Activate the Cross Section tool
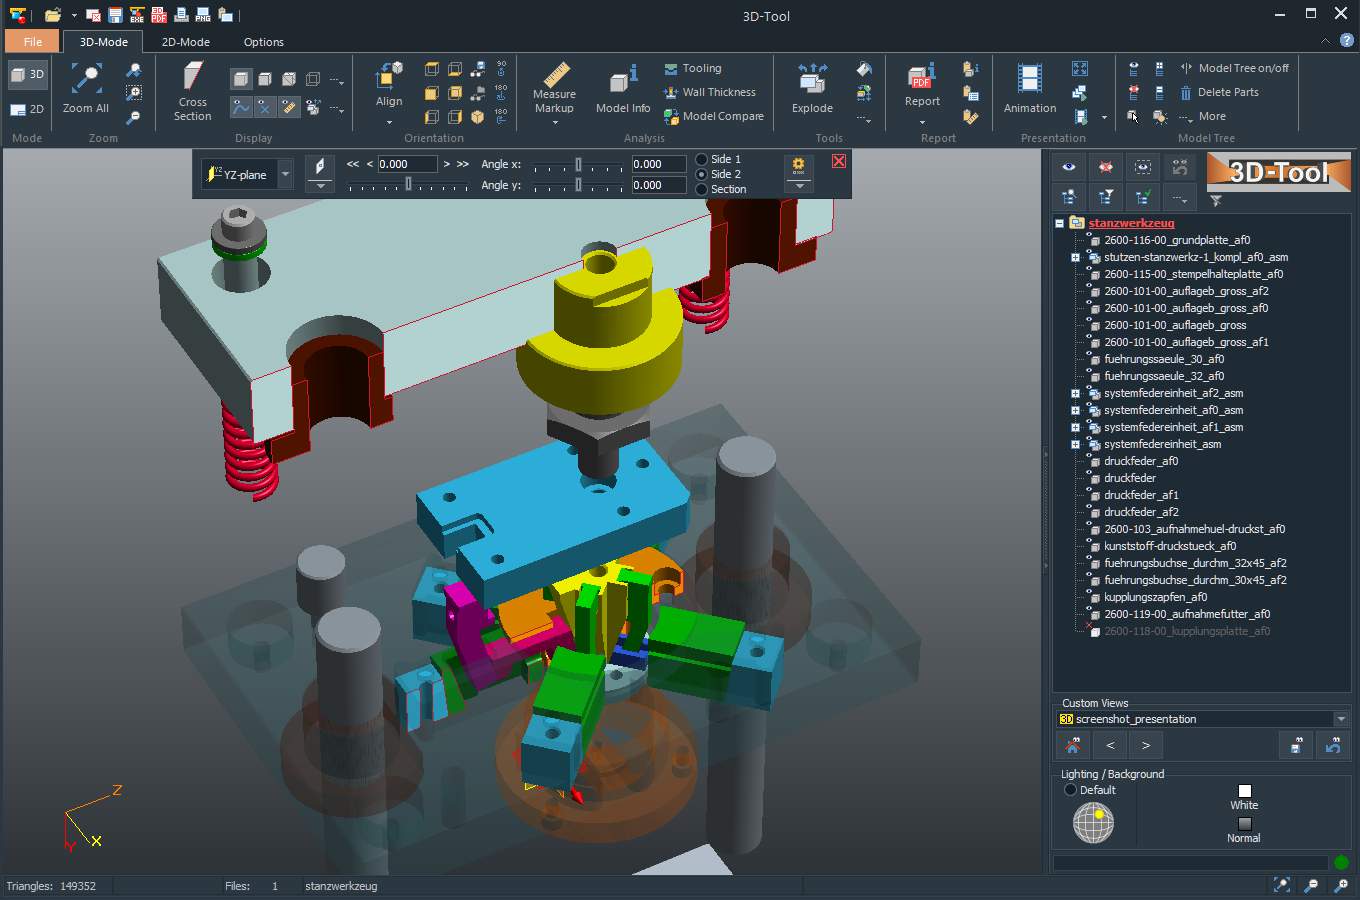 click(191, 90)
